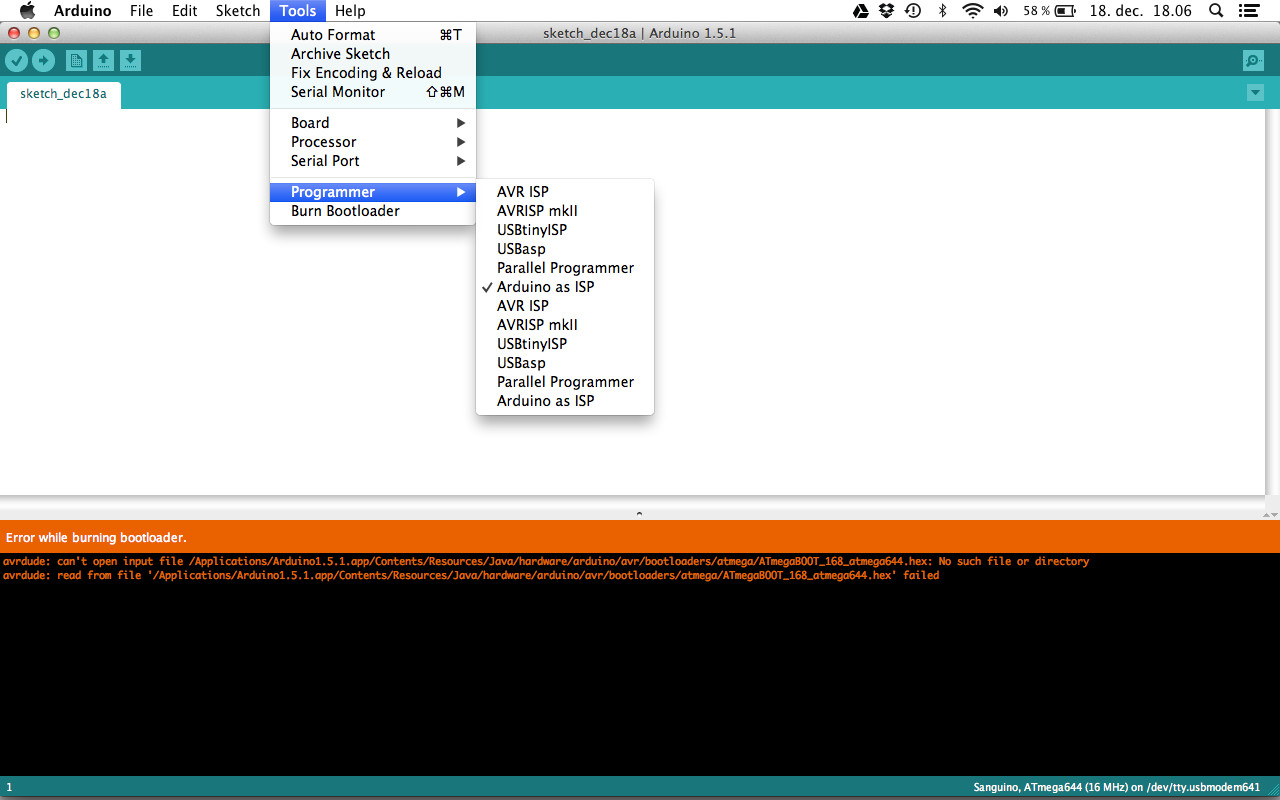
Task: Click the line number 1 in status bar
Action: (x=9, y=788)
